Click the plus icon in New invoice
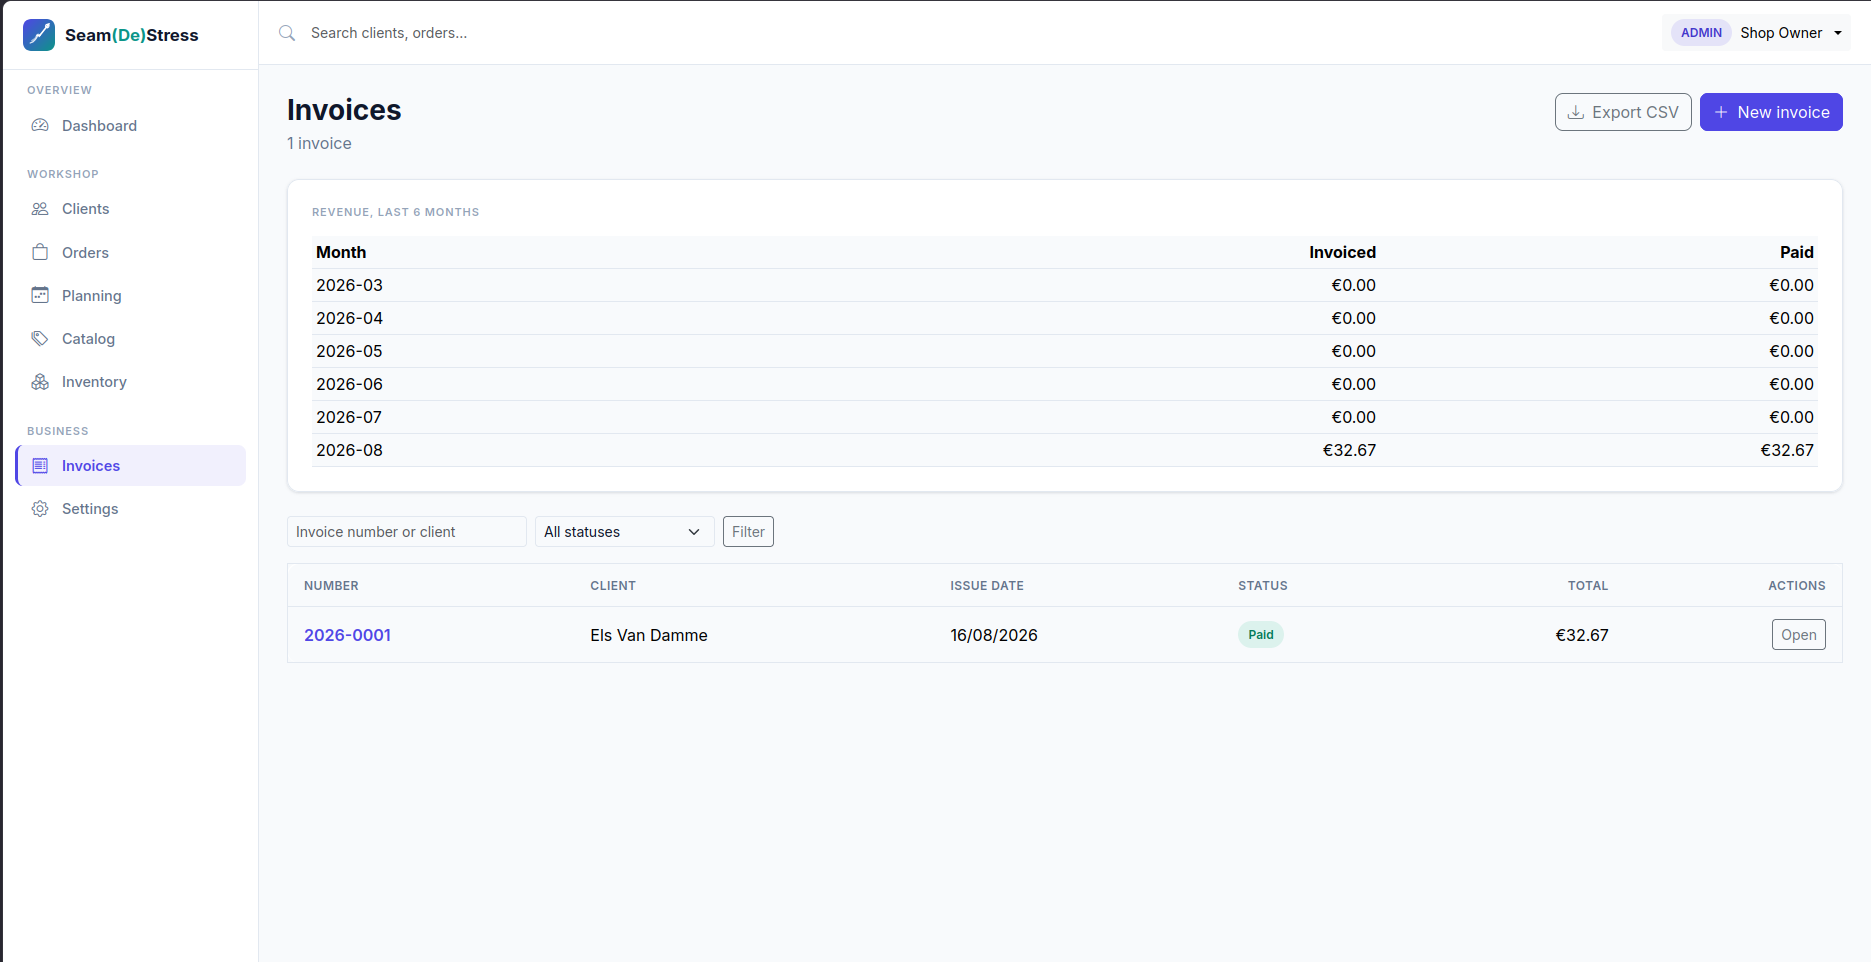 pyautogui.click(x=1721, y=112)
